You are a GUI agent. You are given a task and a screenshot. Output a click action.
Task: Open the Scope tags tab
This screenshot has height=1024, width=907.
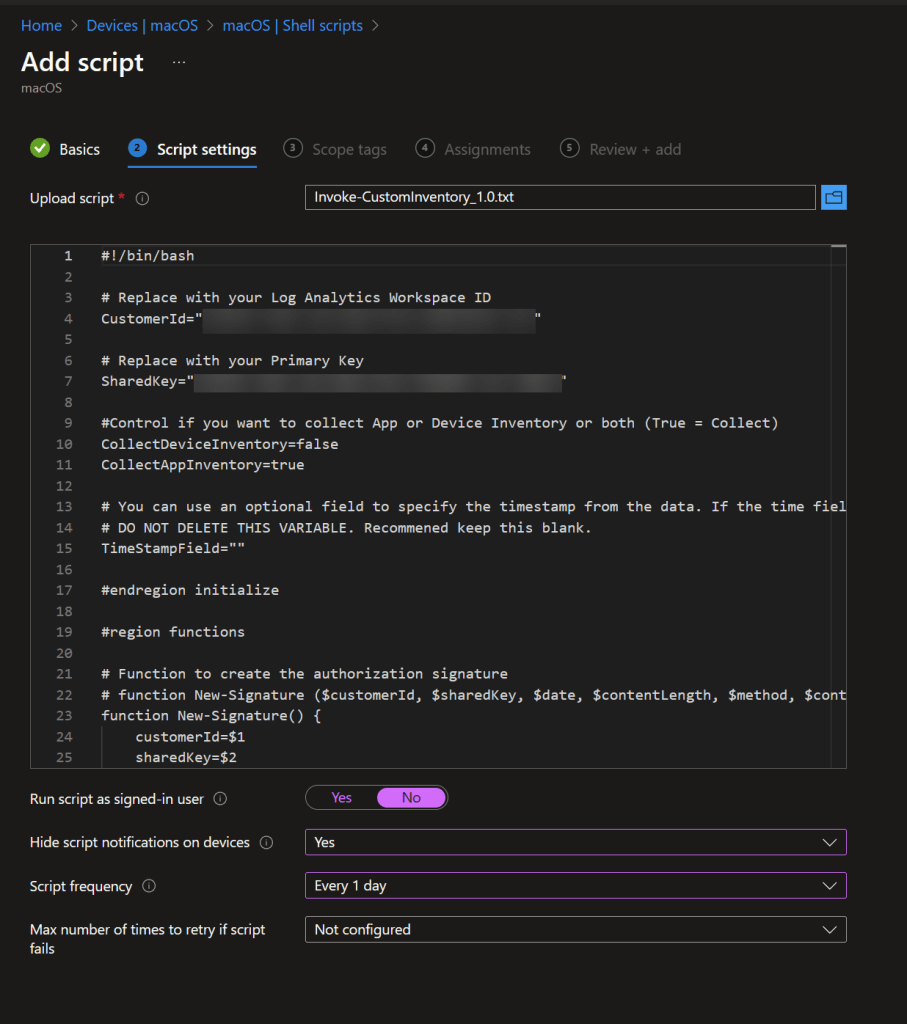click(x=348, y=150)
